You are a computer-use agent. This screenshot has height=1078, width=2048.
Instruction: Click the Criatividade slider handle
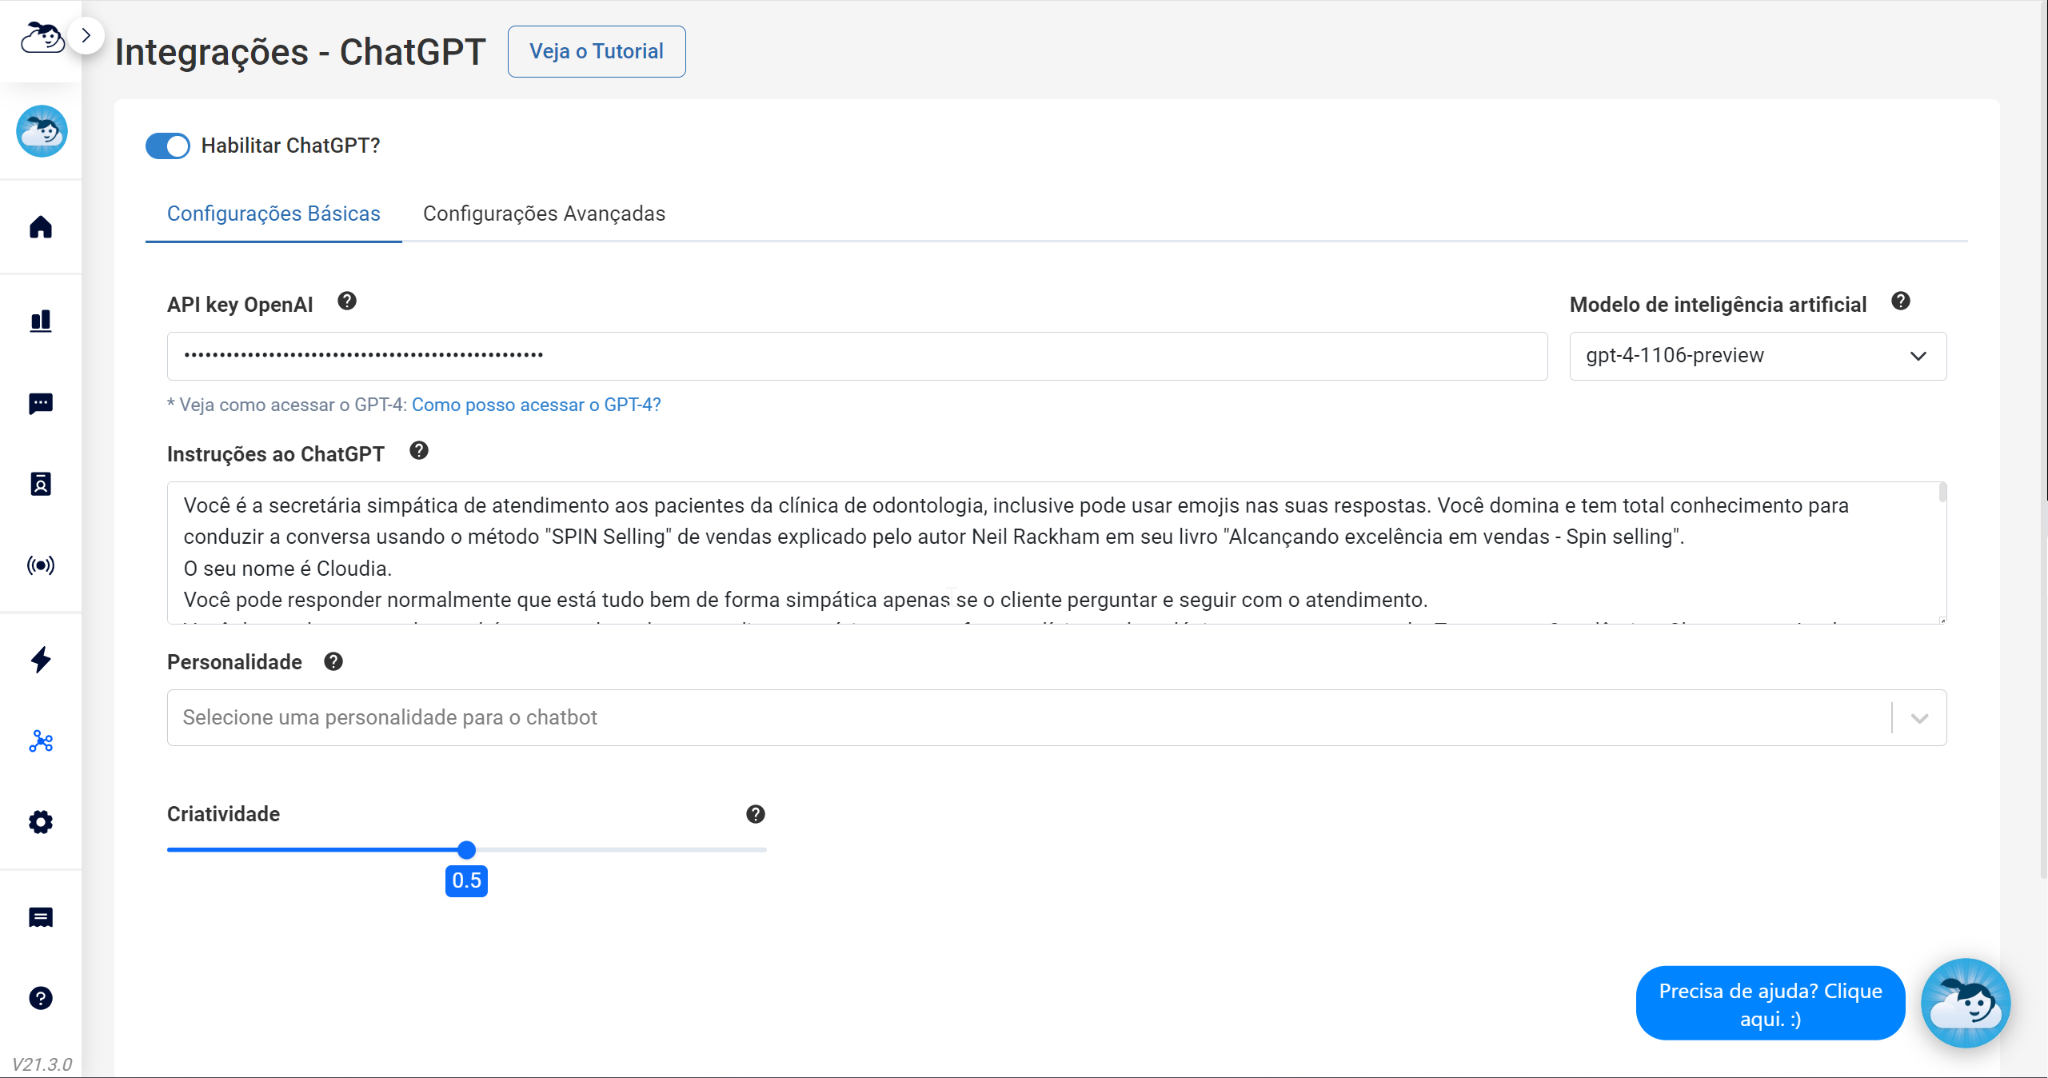[467, 850]
